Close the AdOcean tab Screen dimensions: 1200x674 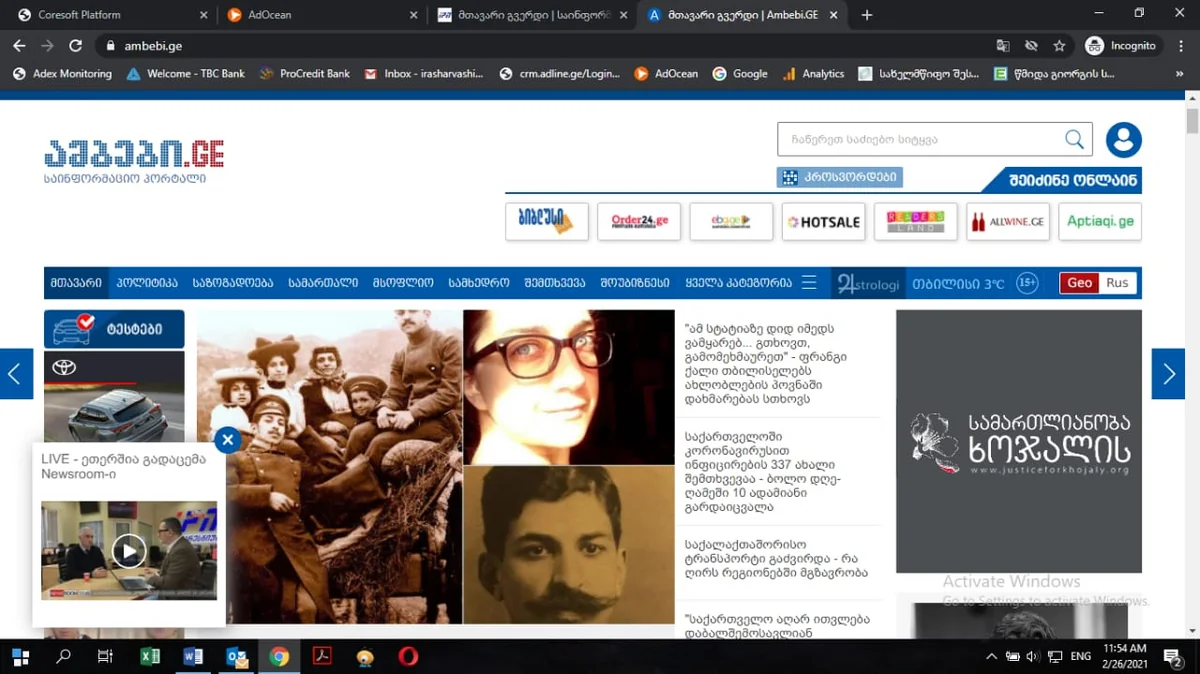coord(414,15)
